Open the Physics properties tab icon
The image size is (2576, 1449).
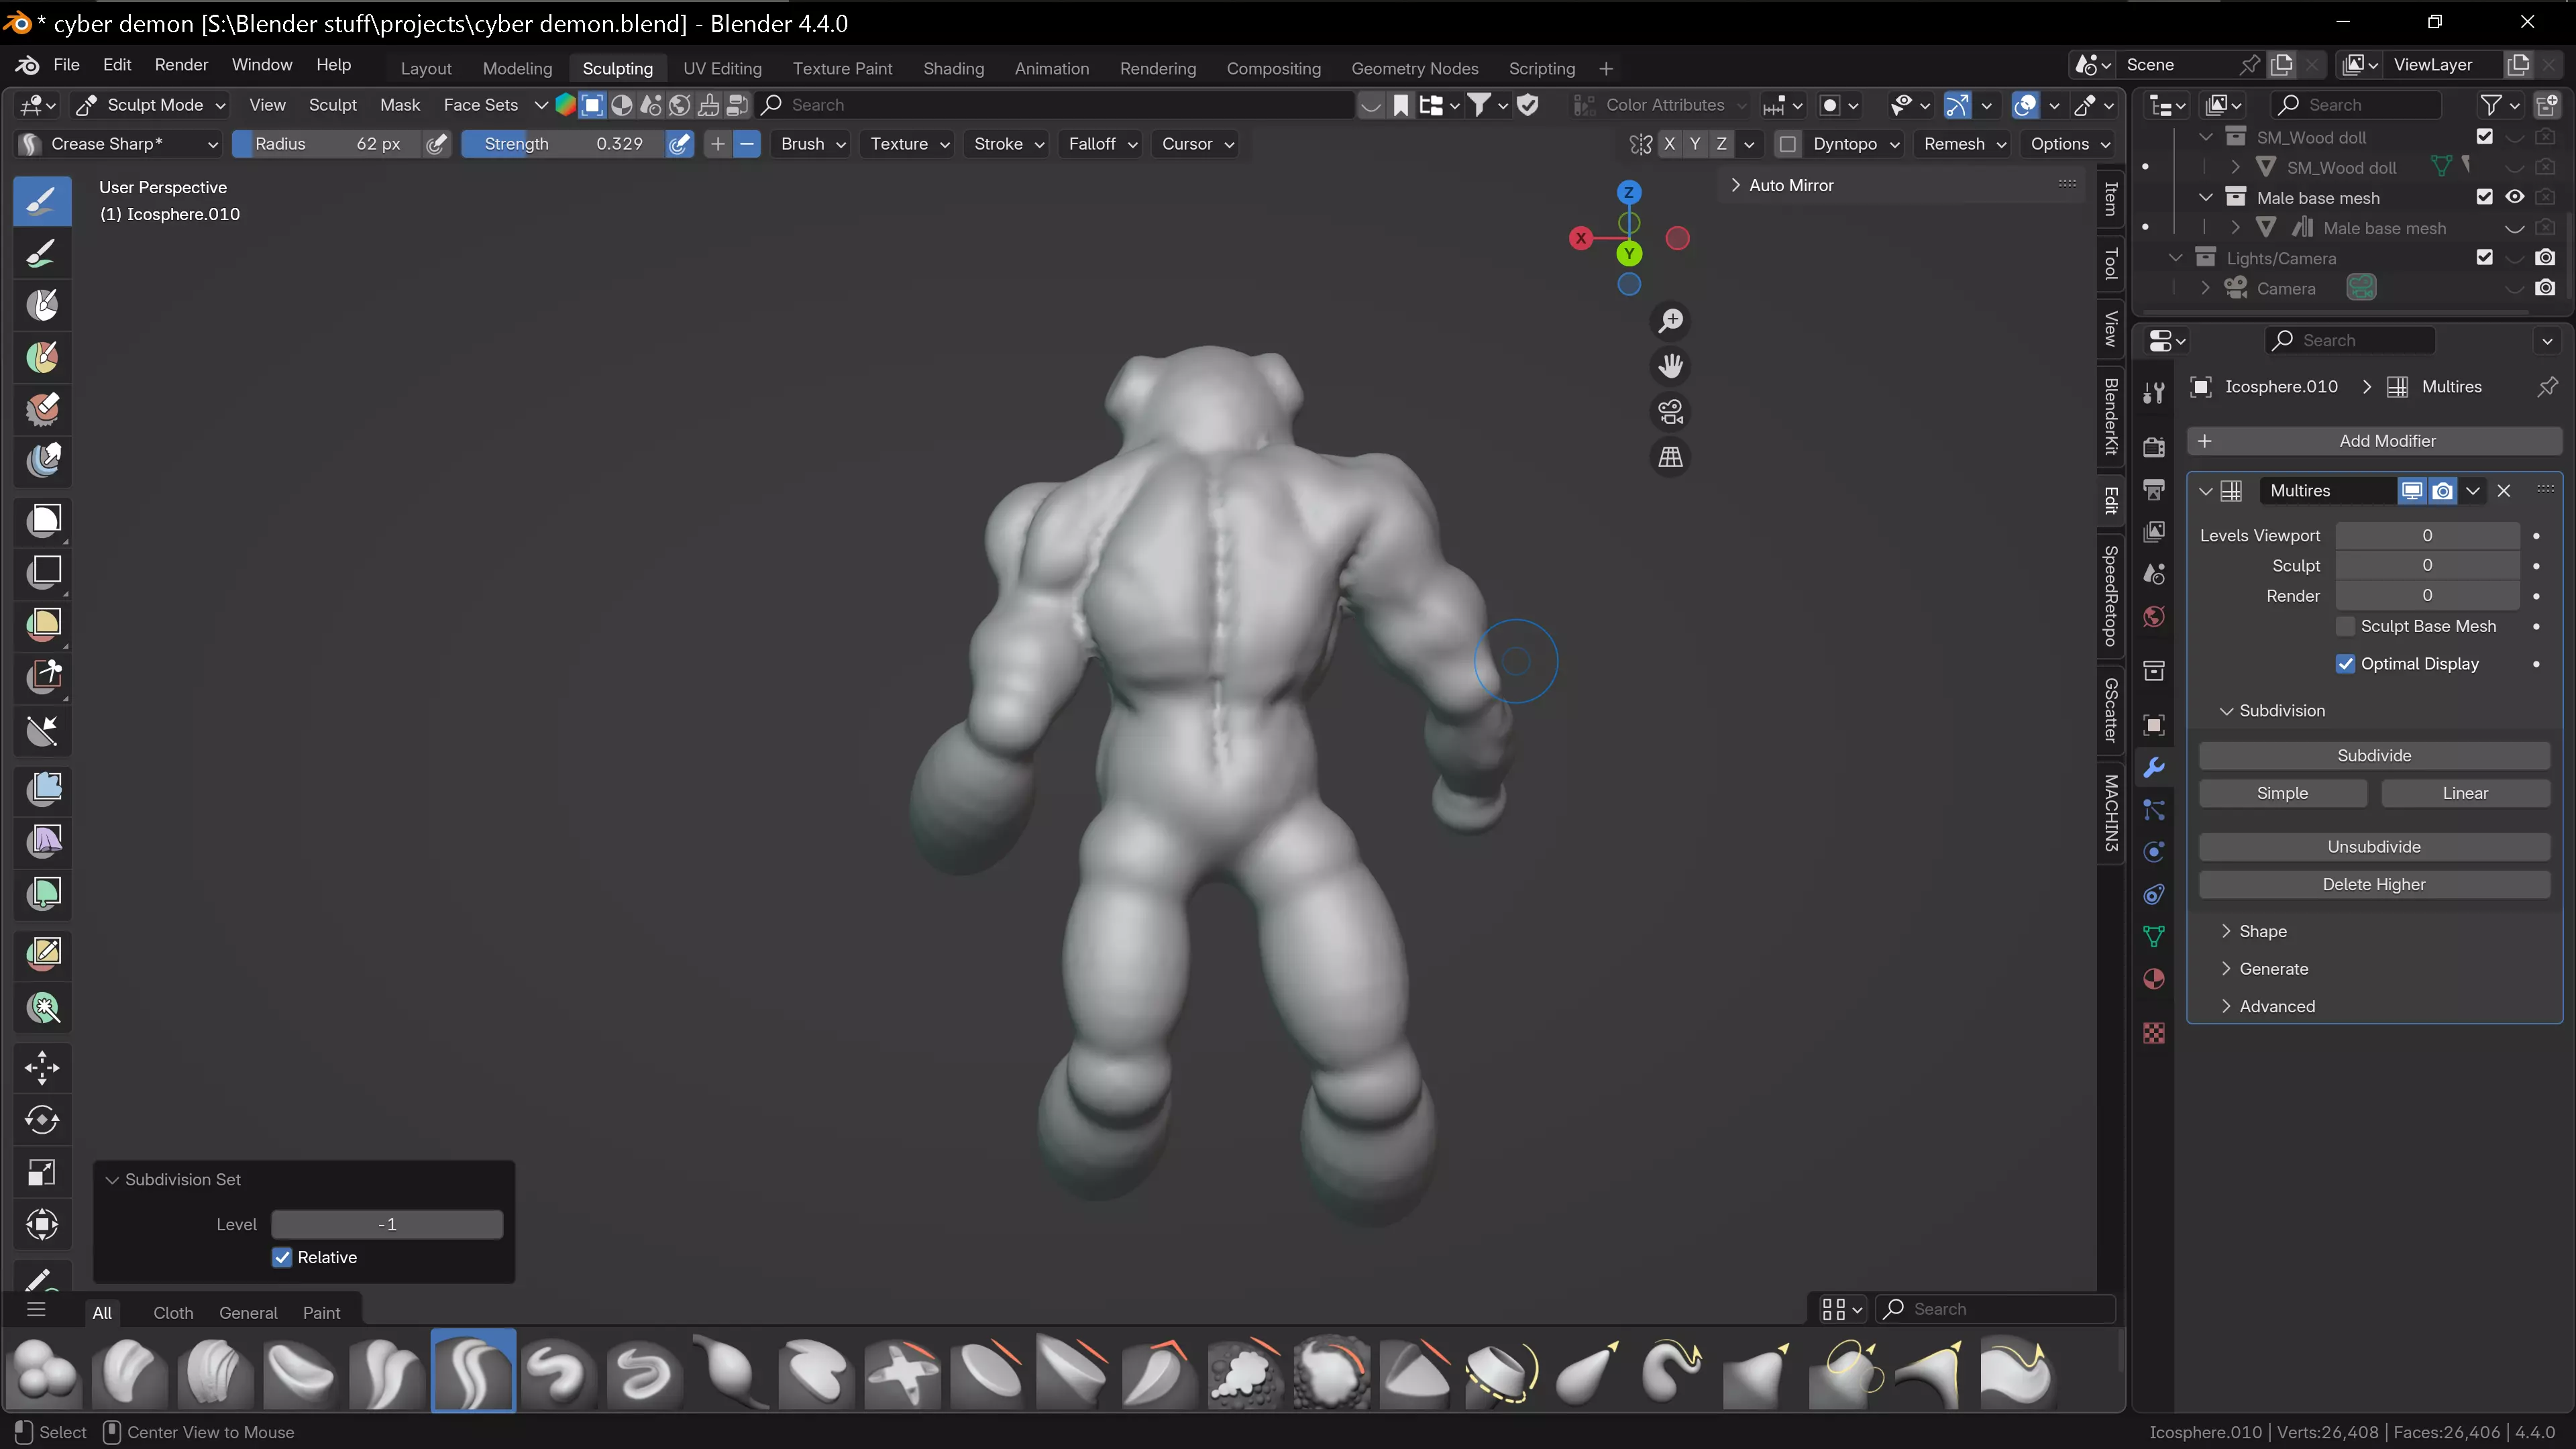2154,851
